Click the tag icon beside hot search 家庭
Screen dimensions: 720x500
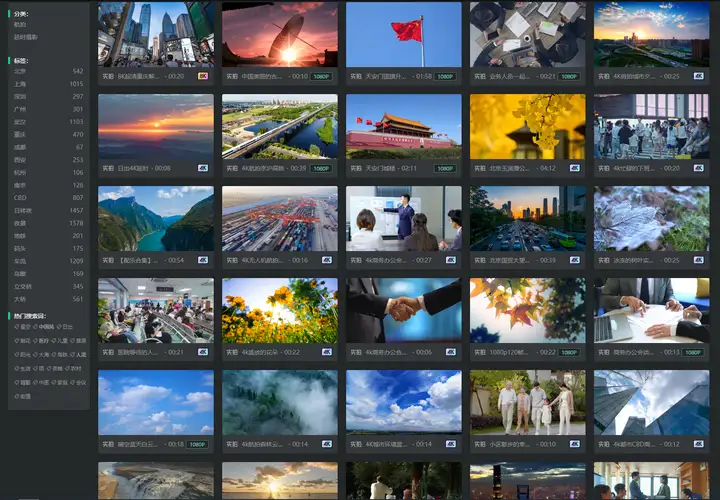54,382
